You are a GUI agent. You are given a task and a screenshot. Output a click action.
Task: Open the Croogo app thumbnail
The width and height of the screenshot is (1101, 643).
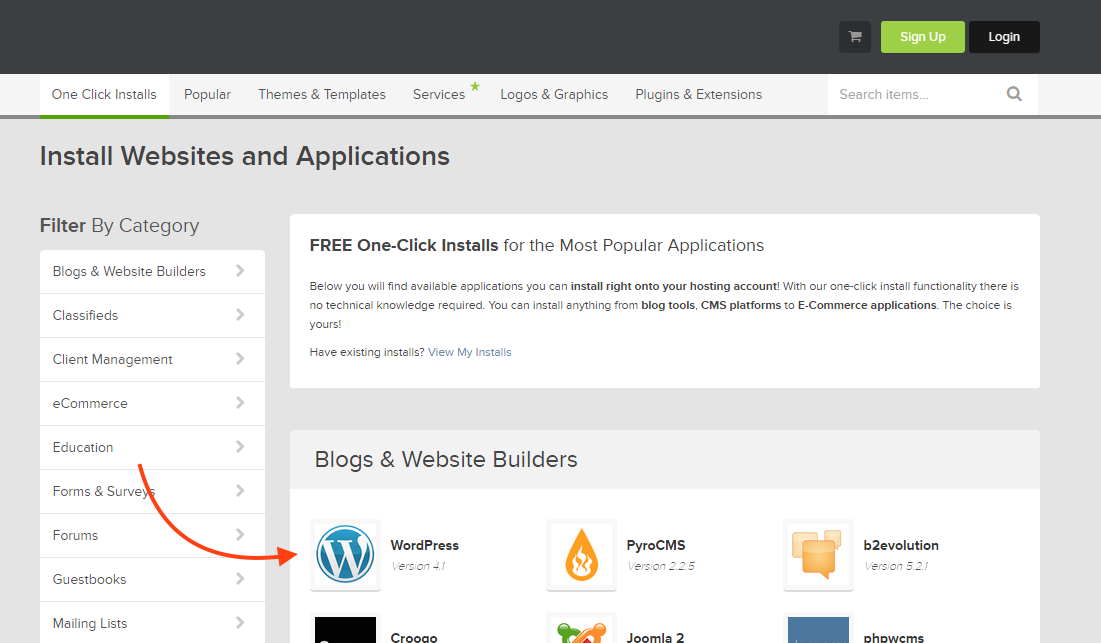(345, 628)
